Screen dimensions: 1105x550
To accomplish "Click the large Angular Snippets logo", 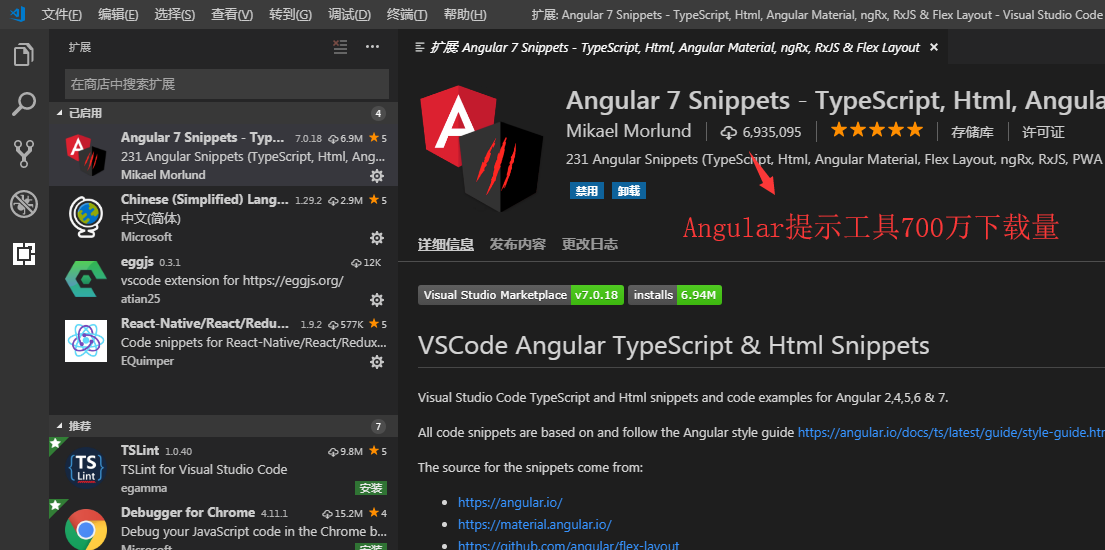I will 481,149.
